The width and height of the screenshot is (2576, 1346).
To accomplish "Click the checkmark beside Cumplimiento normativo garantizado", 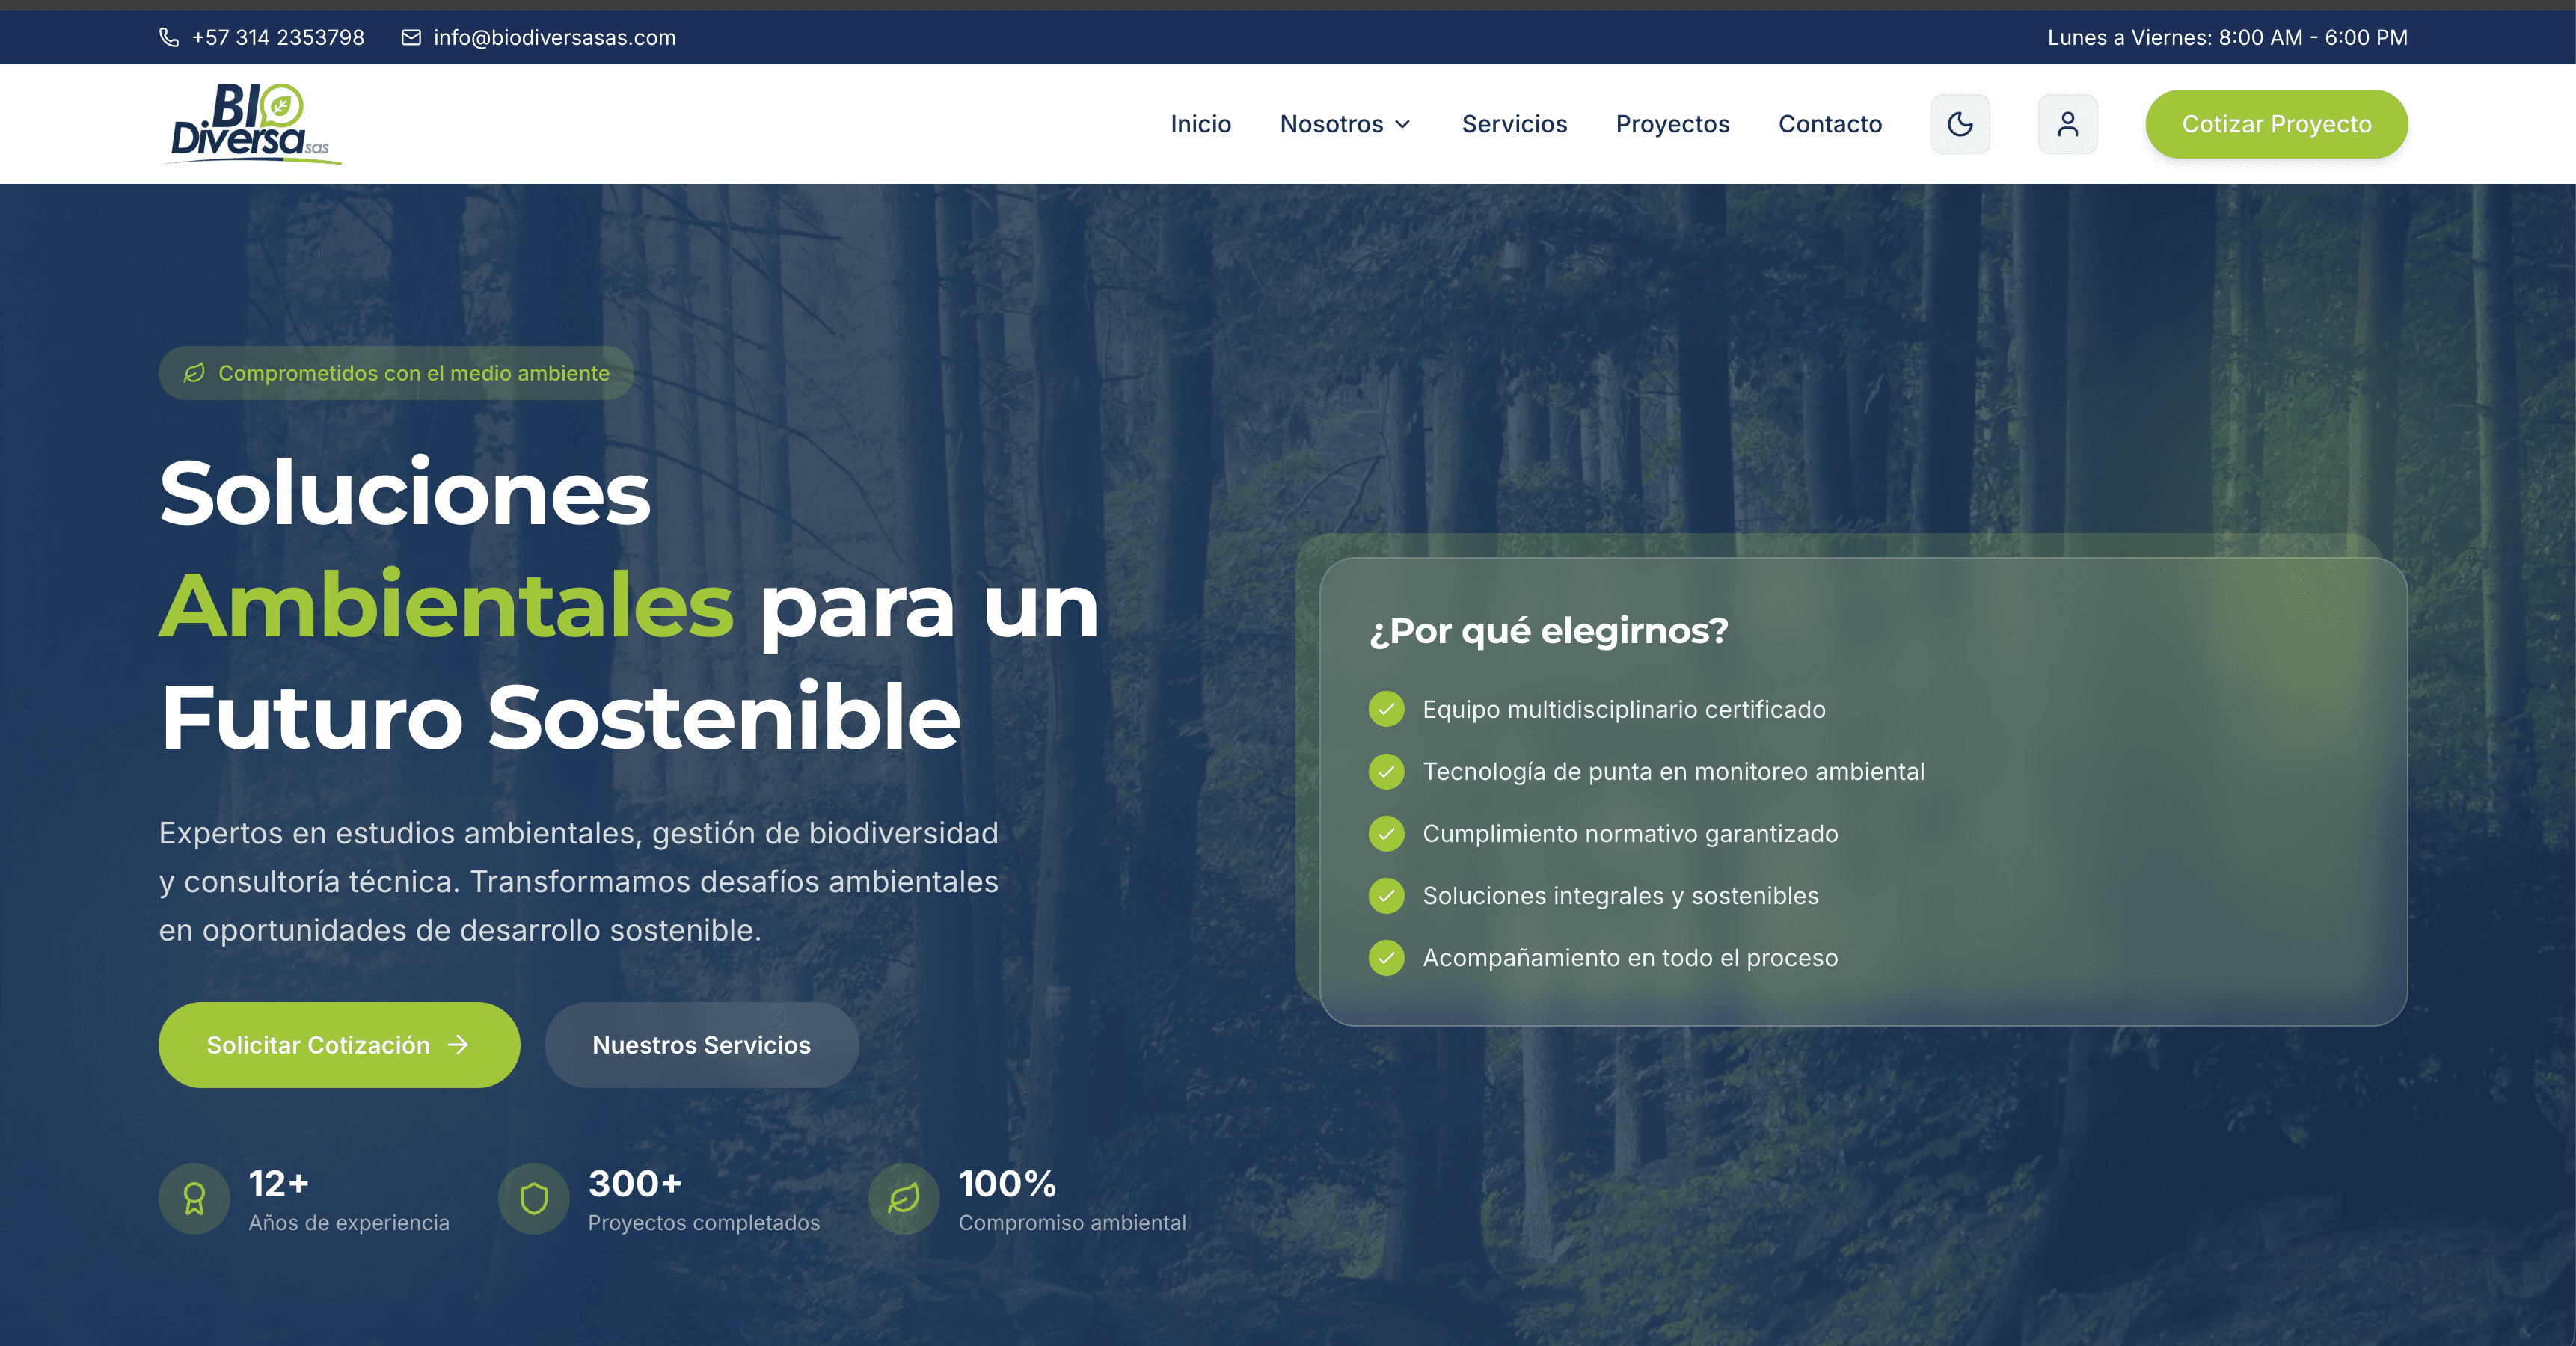I will 1387,834.
